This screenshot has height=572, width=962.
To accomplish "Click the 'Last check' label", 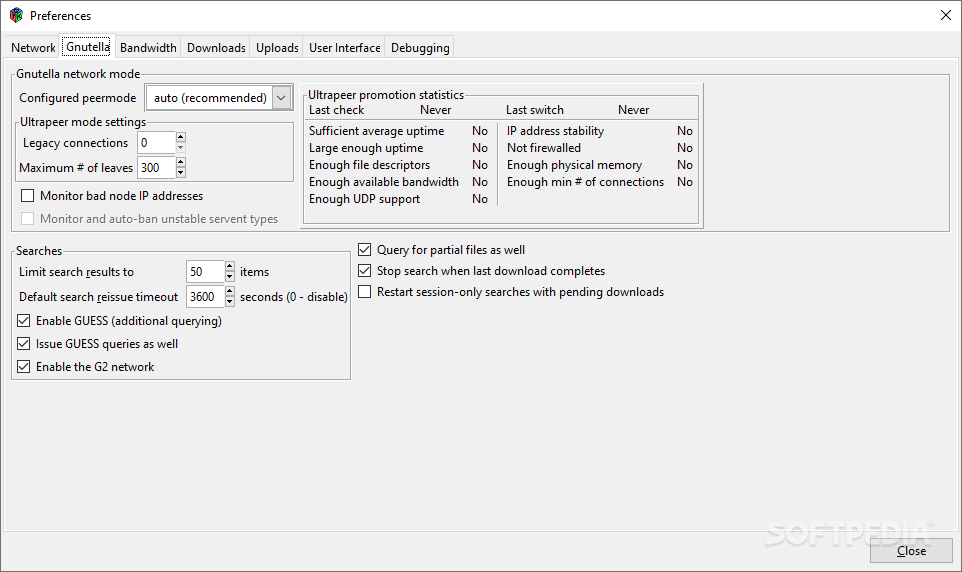I will (336, 110).
